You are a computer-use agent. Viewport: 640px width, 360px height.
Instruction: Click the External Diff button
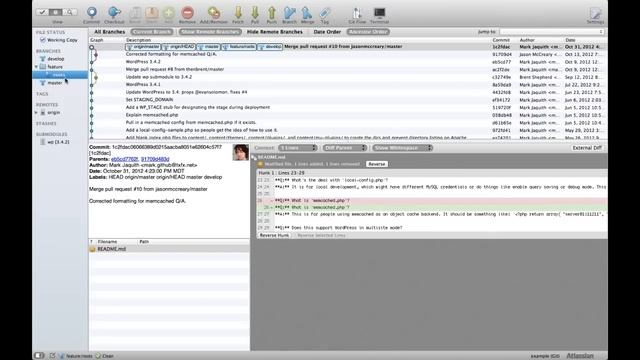[x=587, y=148]
